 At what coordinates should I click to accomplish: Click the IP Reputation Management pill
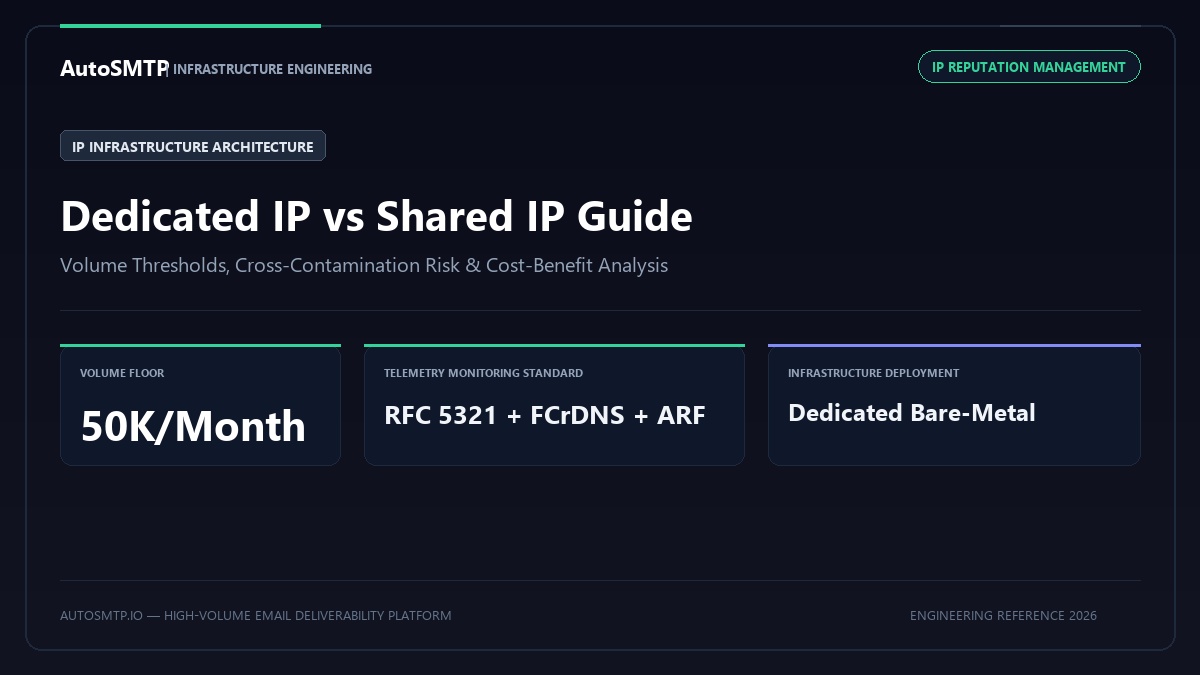pos(1029,67)
